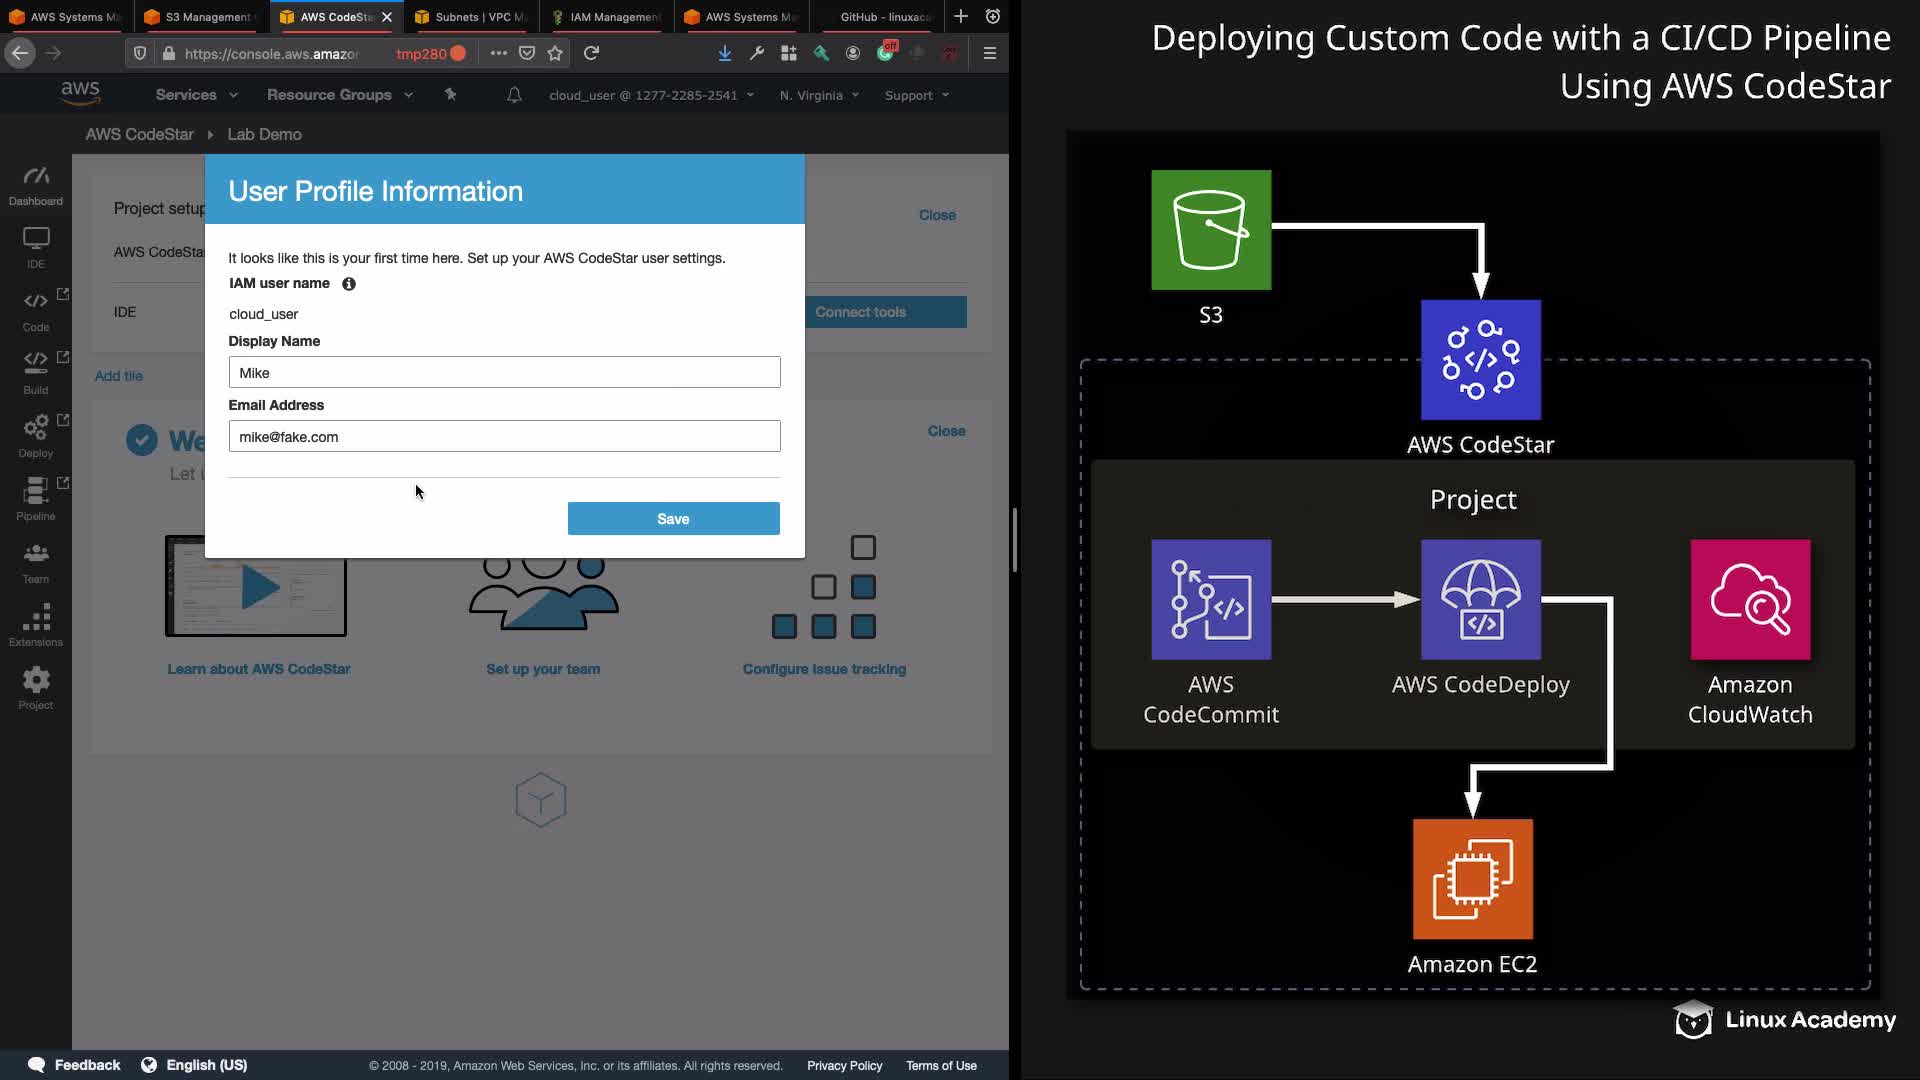Open the IDE sidebar icon
The height and width of the screenshot is (1080, 1920).
point(36,247)
